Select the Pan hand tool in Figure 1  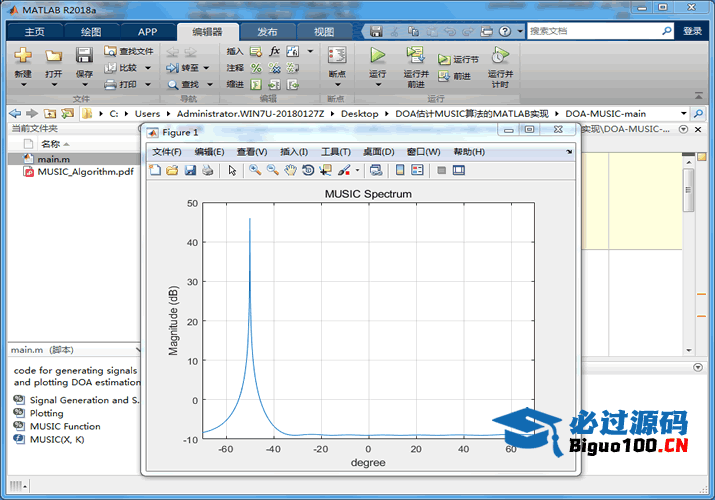[290, 170]
